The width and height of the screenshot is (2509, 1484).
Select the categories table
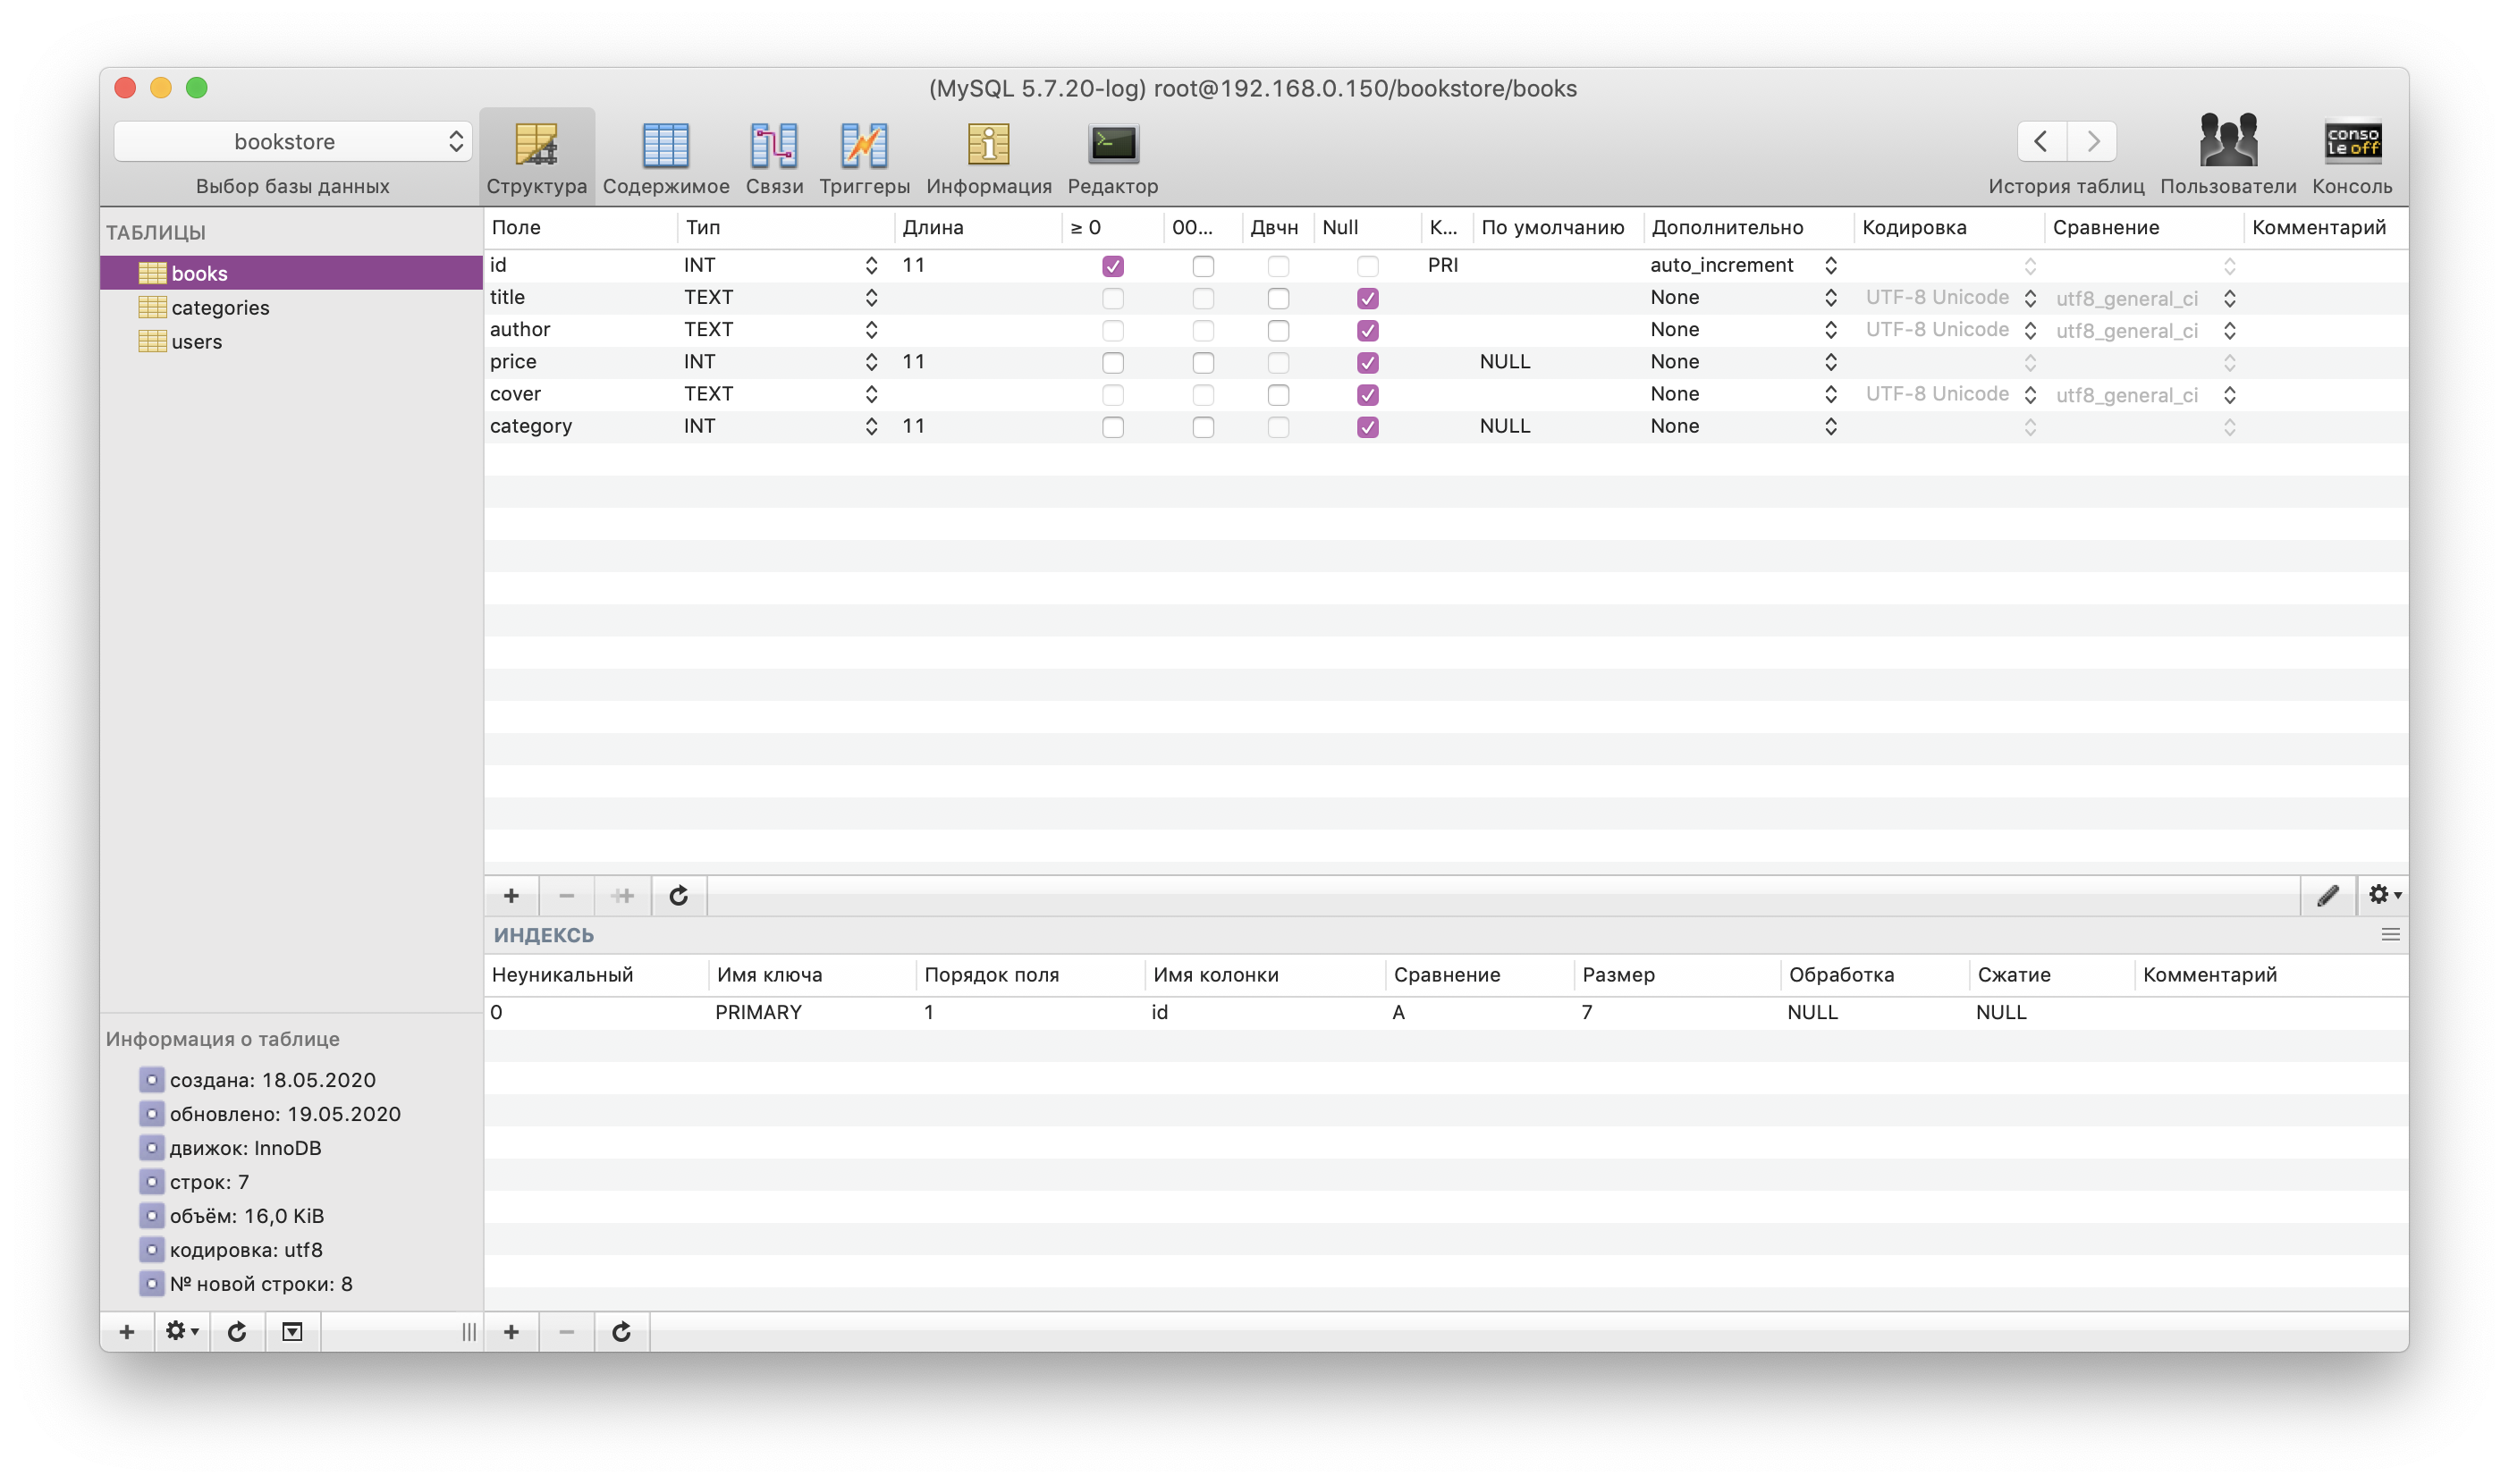click(220, 308)
